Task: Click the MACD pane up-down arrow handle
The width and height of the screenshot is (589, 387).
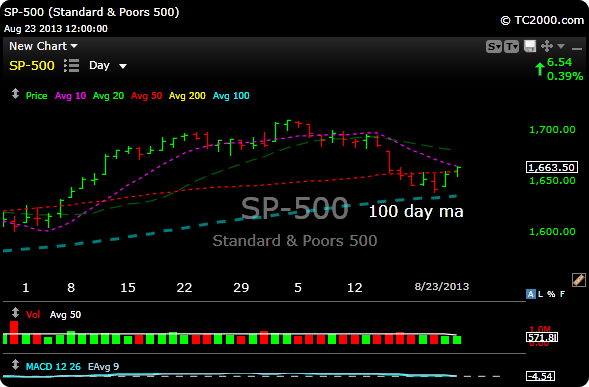Action: [x=15, y=365]
